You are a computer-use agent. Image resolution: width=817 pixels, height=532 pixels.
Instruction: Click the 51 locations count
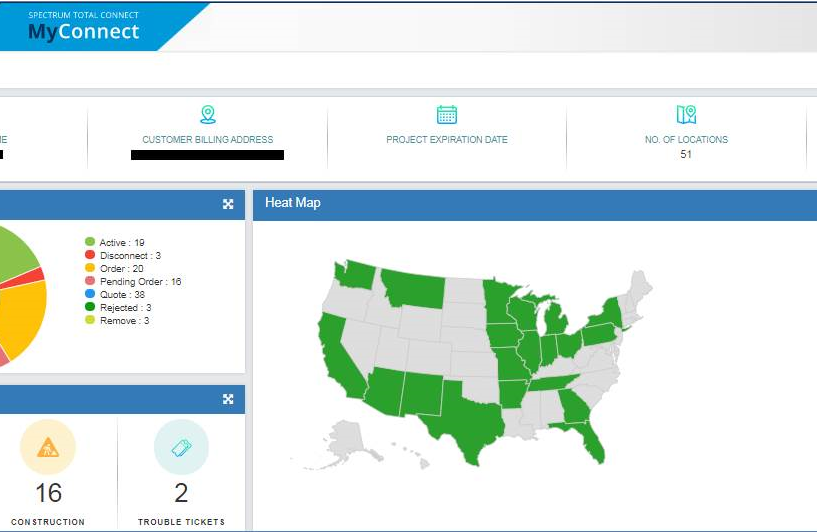pyautogui.click(x=686, y=154)
